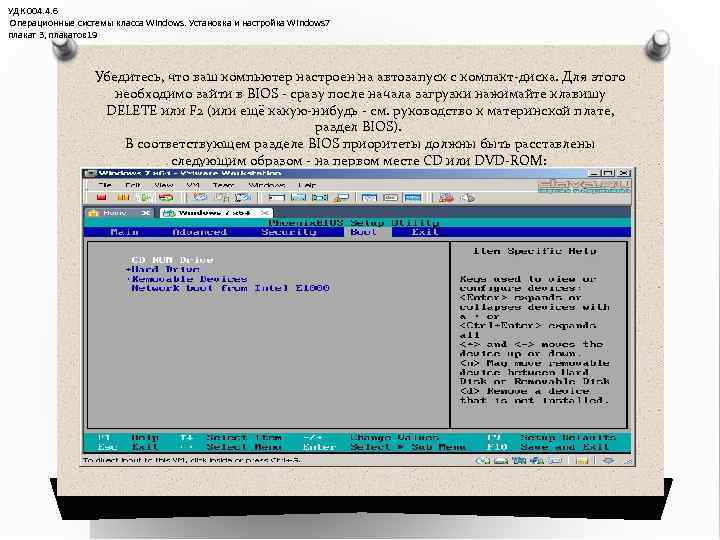Select the Hard Drive boot entry

tap(165, 270)
